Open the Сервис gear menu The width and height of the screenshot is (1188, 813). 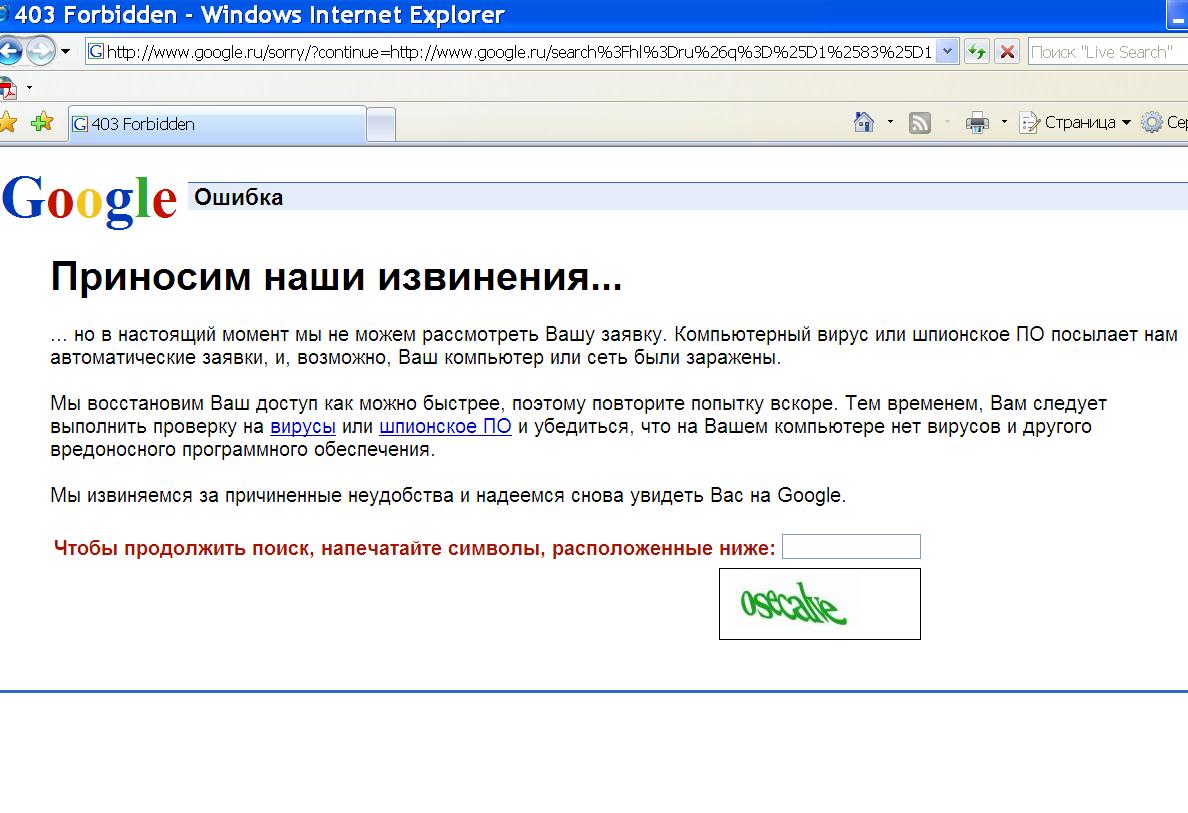[x=1164, y=122]
